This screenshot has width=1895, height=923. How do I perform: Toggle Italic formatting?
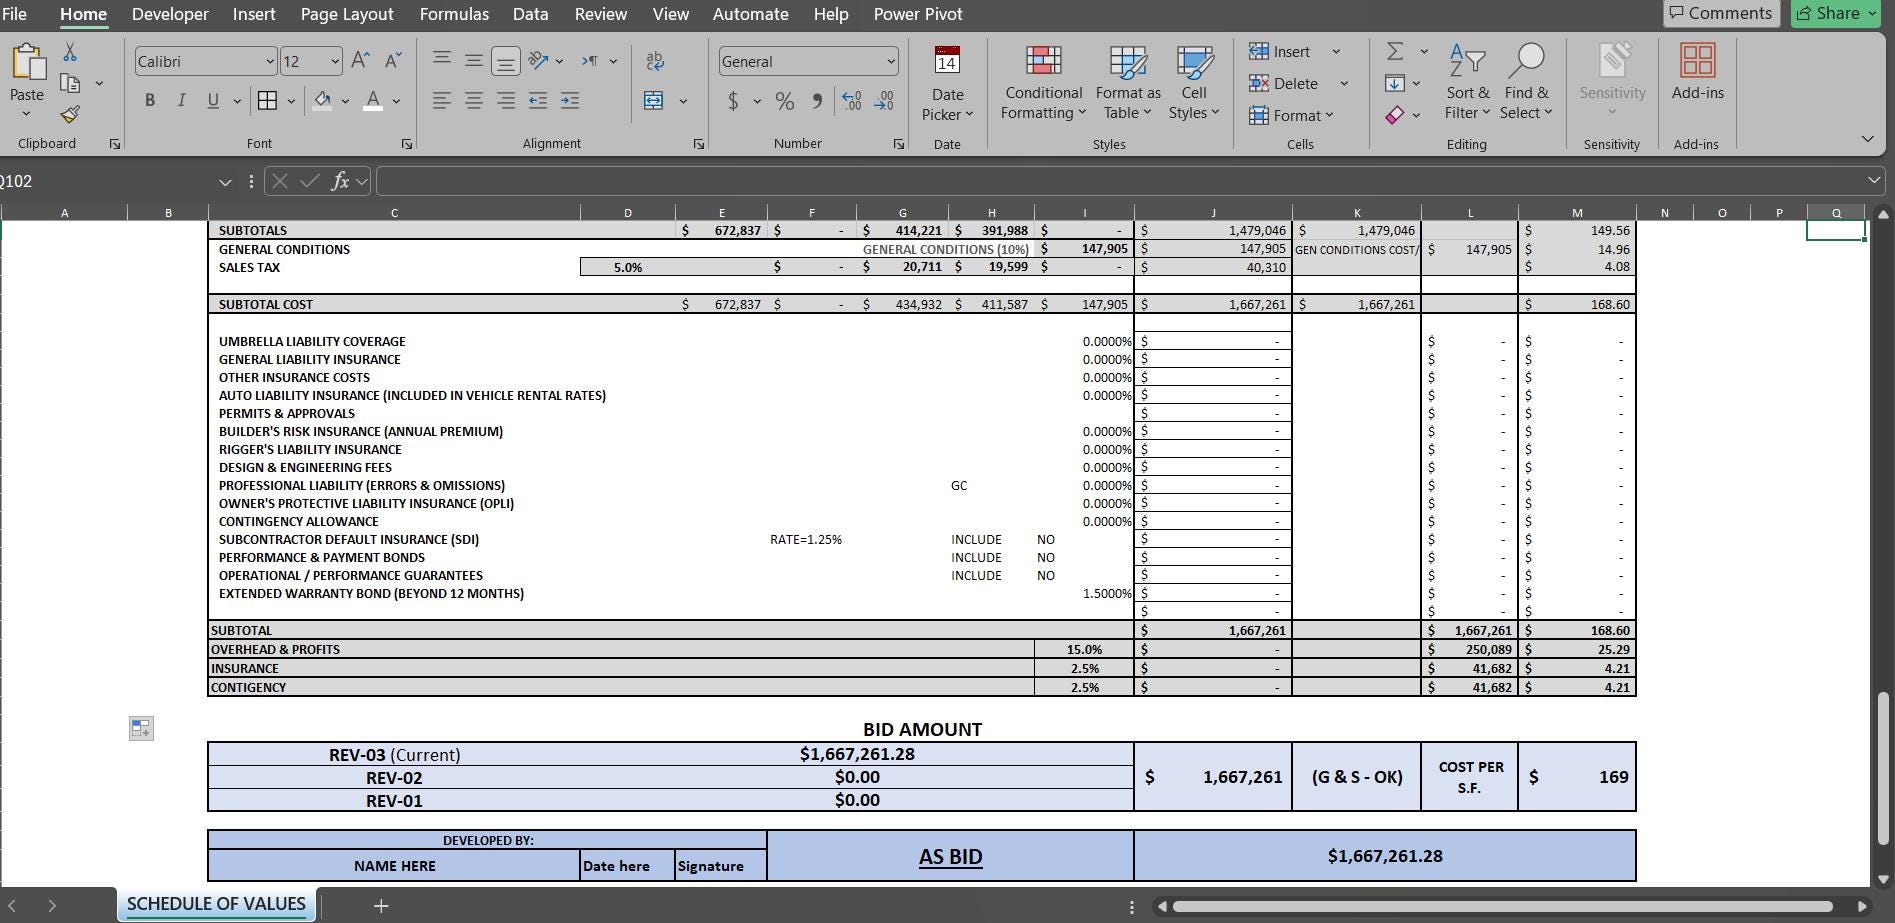click(181, 100)
